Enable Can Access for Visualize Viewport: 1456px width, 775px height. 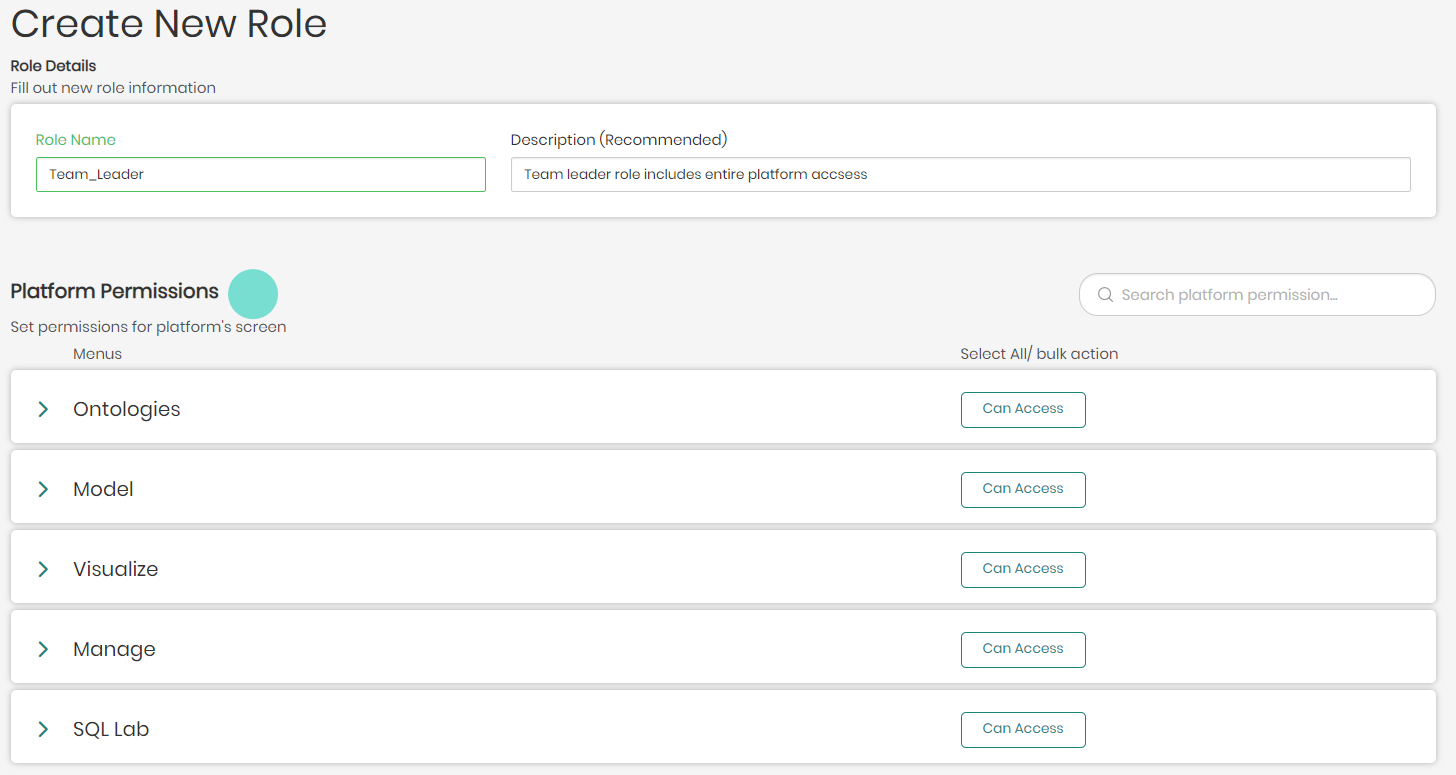point(1023,569)
